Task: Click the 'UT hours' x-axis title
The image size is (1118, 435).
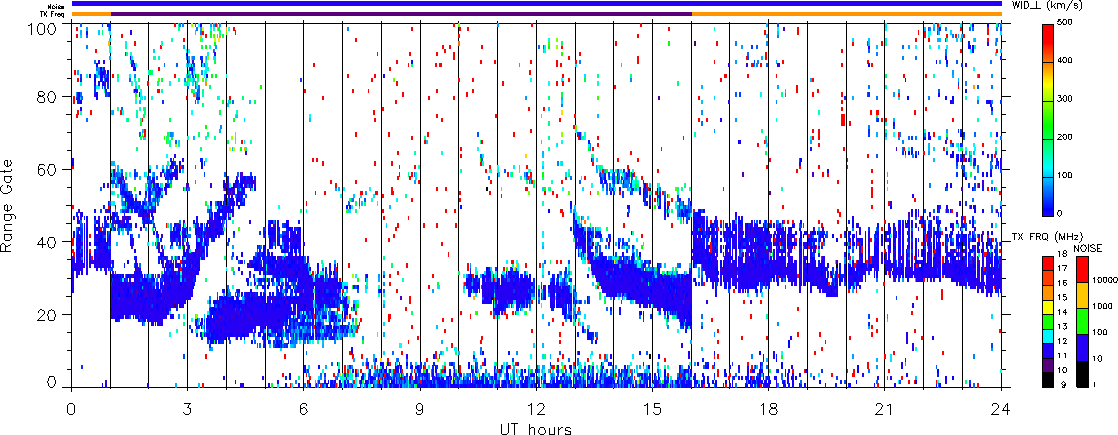Action: pyautogui.click(x=537, y=428)
